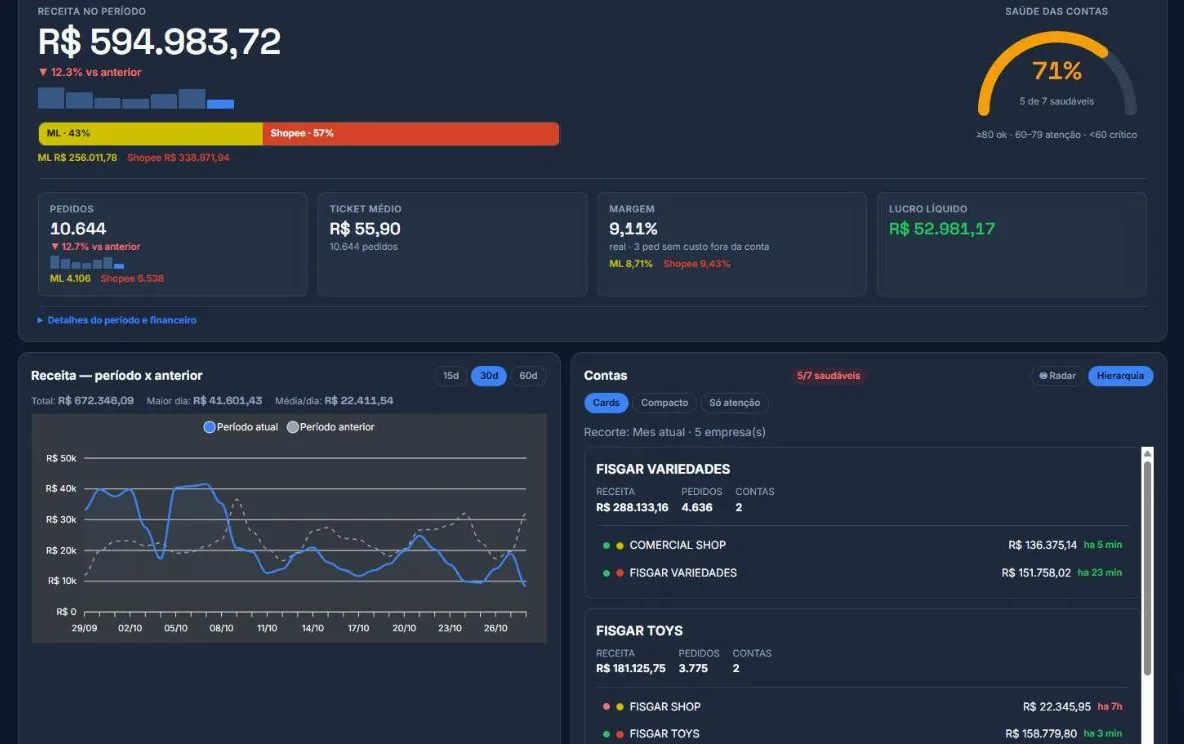Open the FISGAR SHOP account row
This screenshot has height=744, width=1184.
(x=862, y=706)
